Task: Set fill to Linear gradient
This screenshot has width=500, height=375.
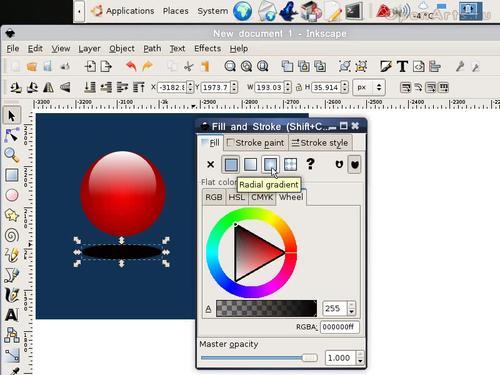Action: (251, 164)
